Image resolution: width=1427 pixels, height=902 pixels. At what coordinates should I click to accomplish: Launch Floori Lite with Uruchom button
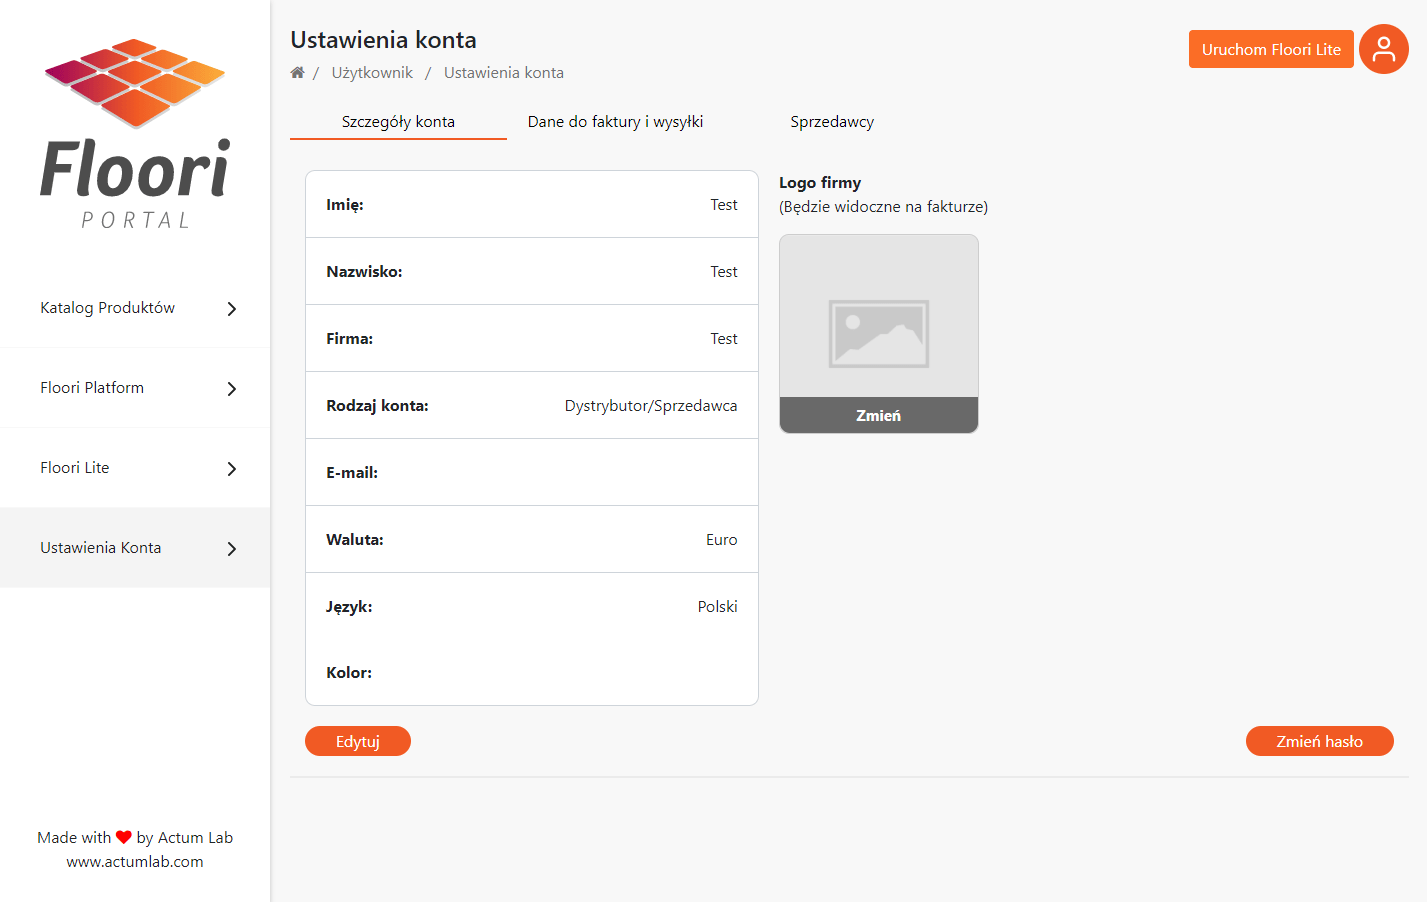(x=1271, y=49)
